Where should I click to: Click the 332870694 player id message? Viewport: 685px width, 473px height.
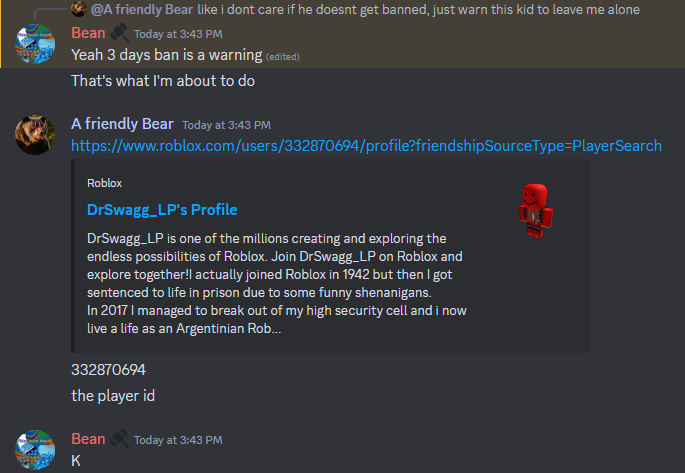click(108, 370)
